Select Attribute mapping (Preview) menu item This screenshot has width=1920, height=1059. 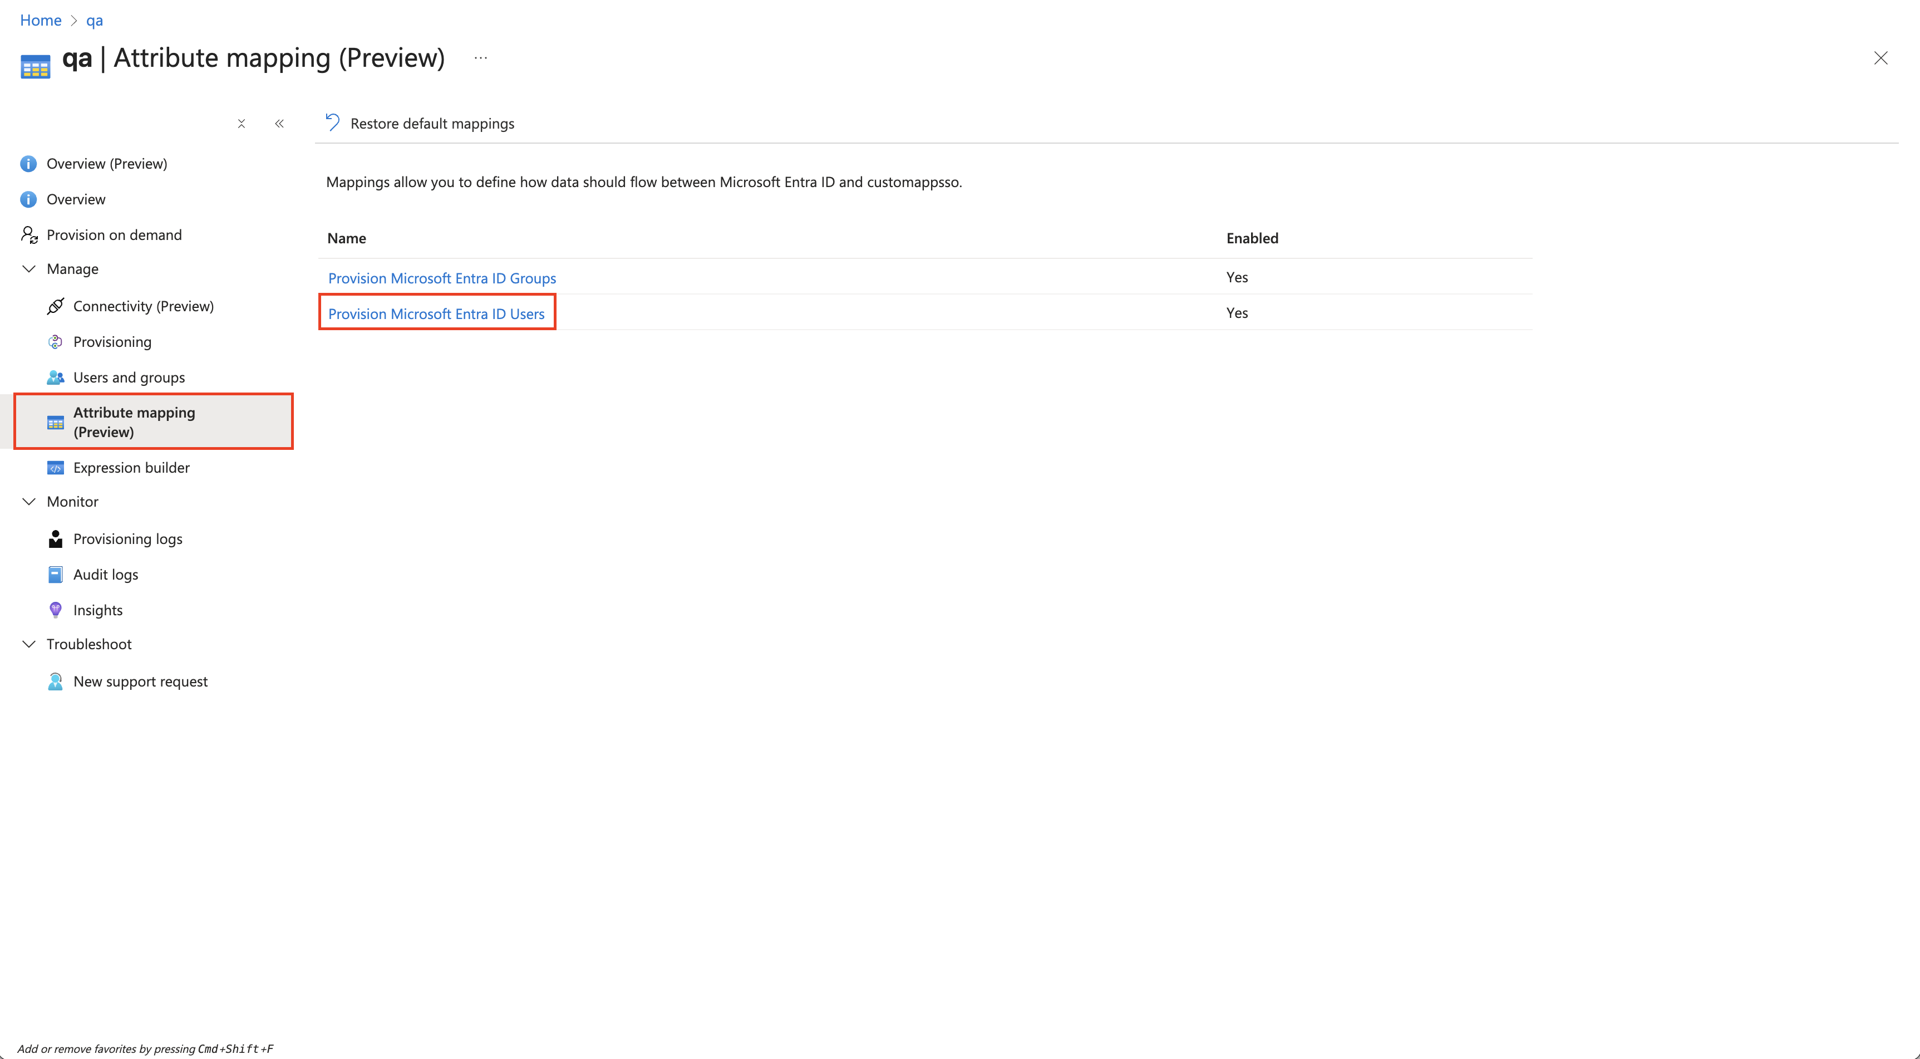[x=152, y=421]
